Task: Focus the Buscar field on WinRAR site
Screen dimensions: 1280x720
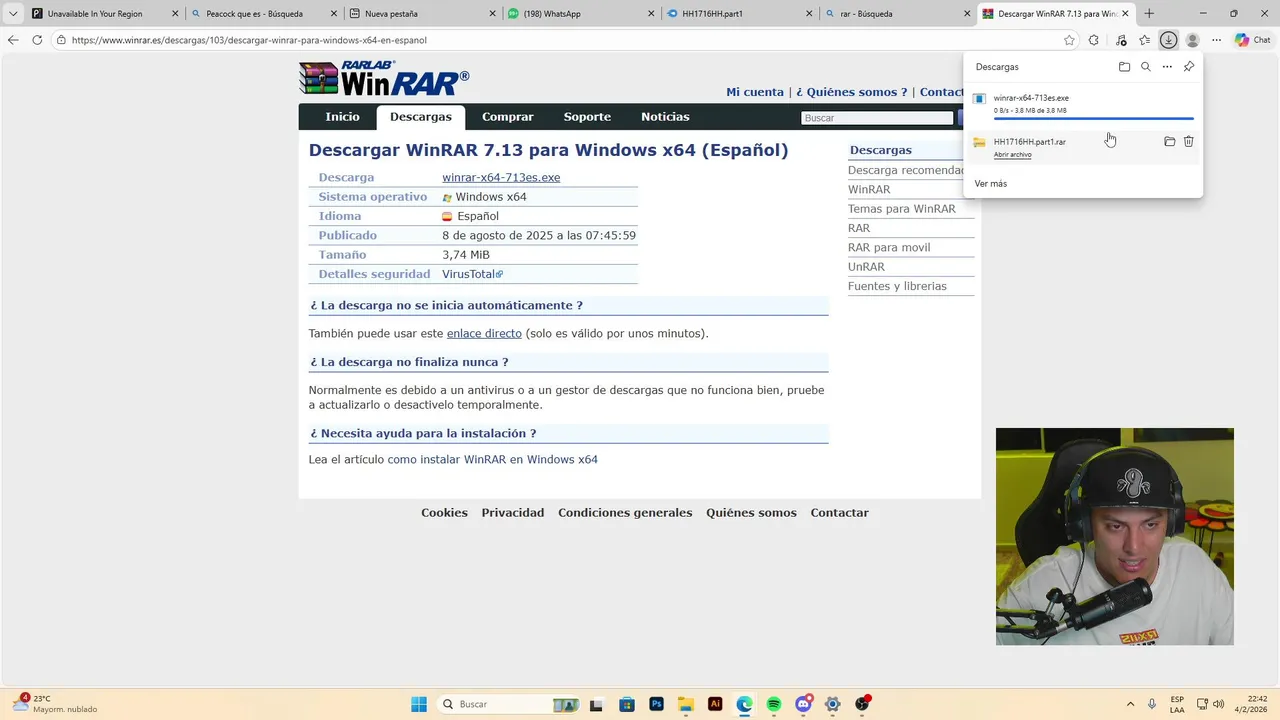Action: click(x=877, y=118)
